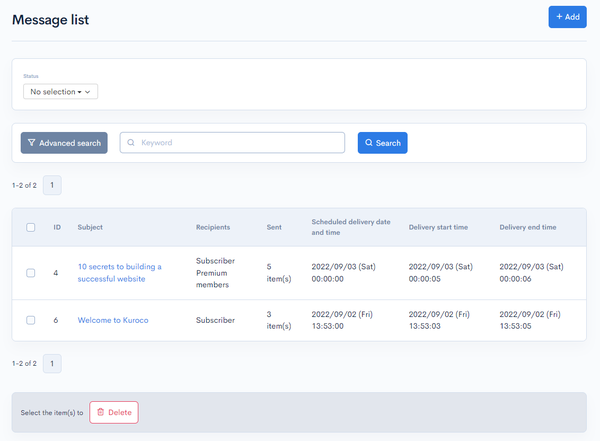Click '3 item(s)' sent count
The width and height of the screenshot is (600, 441).
279,320
